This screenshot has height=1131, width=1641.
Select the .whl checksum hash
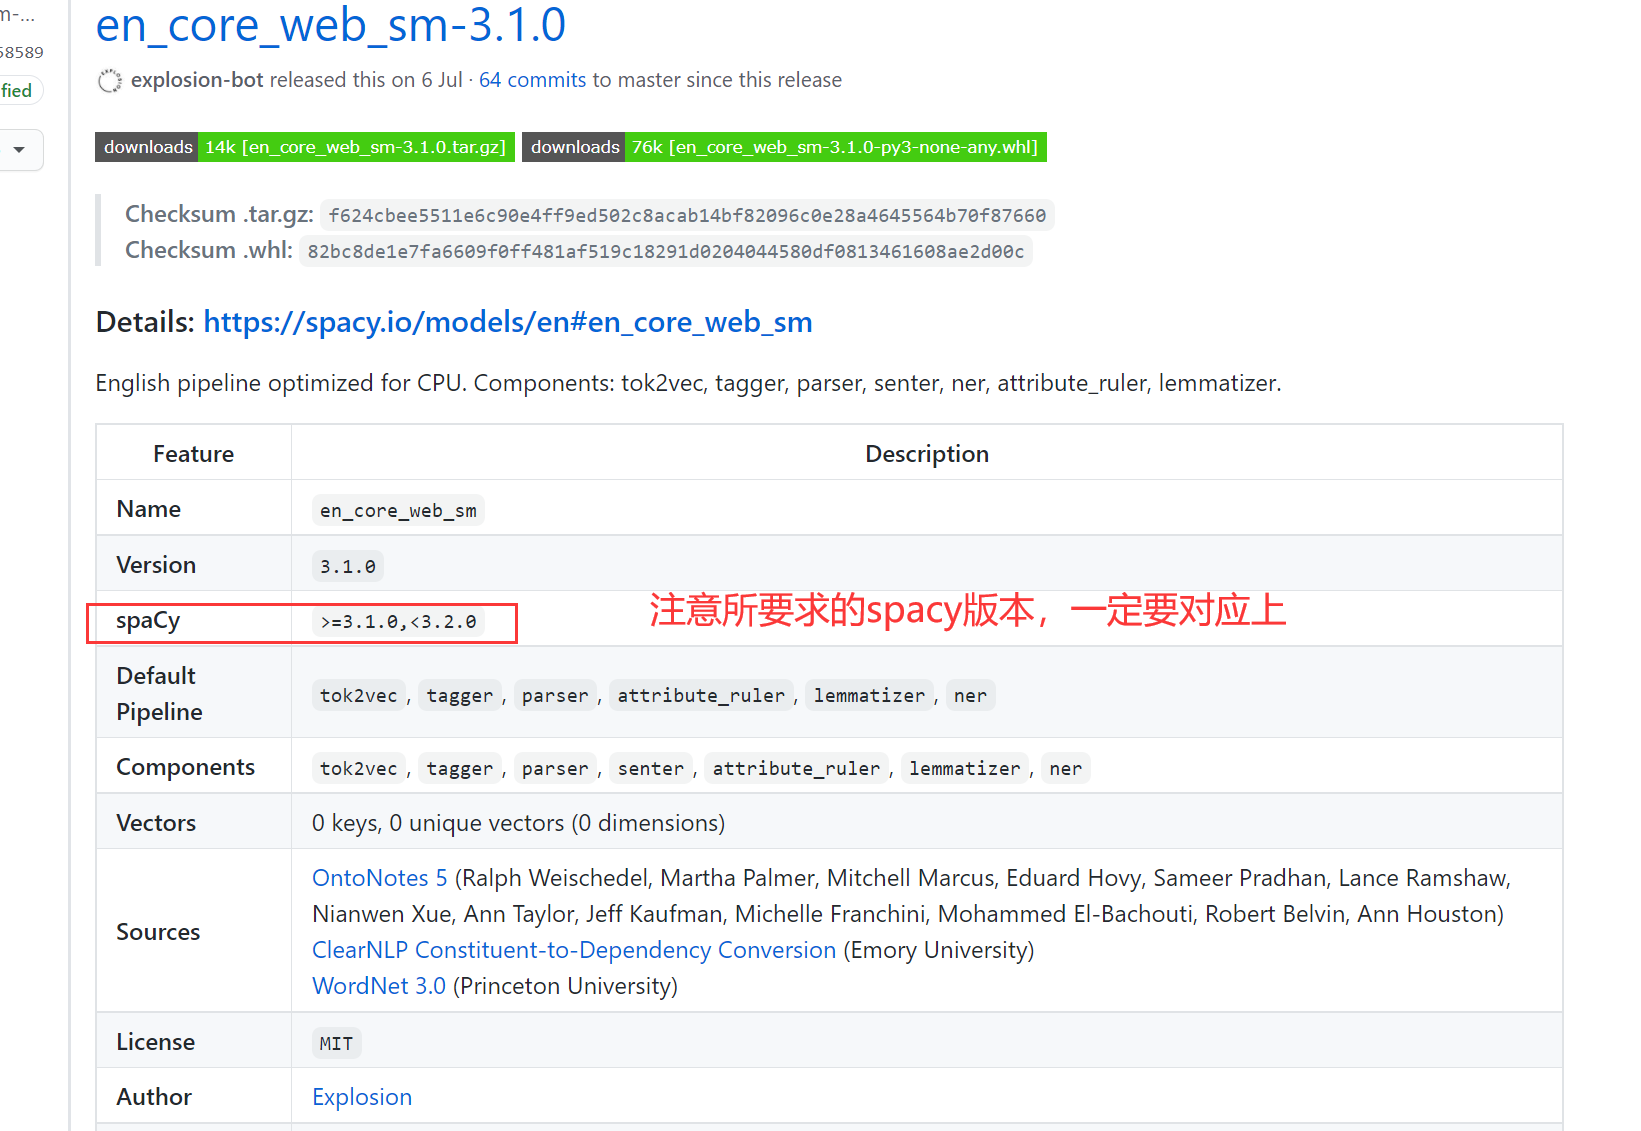(665, 252)
